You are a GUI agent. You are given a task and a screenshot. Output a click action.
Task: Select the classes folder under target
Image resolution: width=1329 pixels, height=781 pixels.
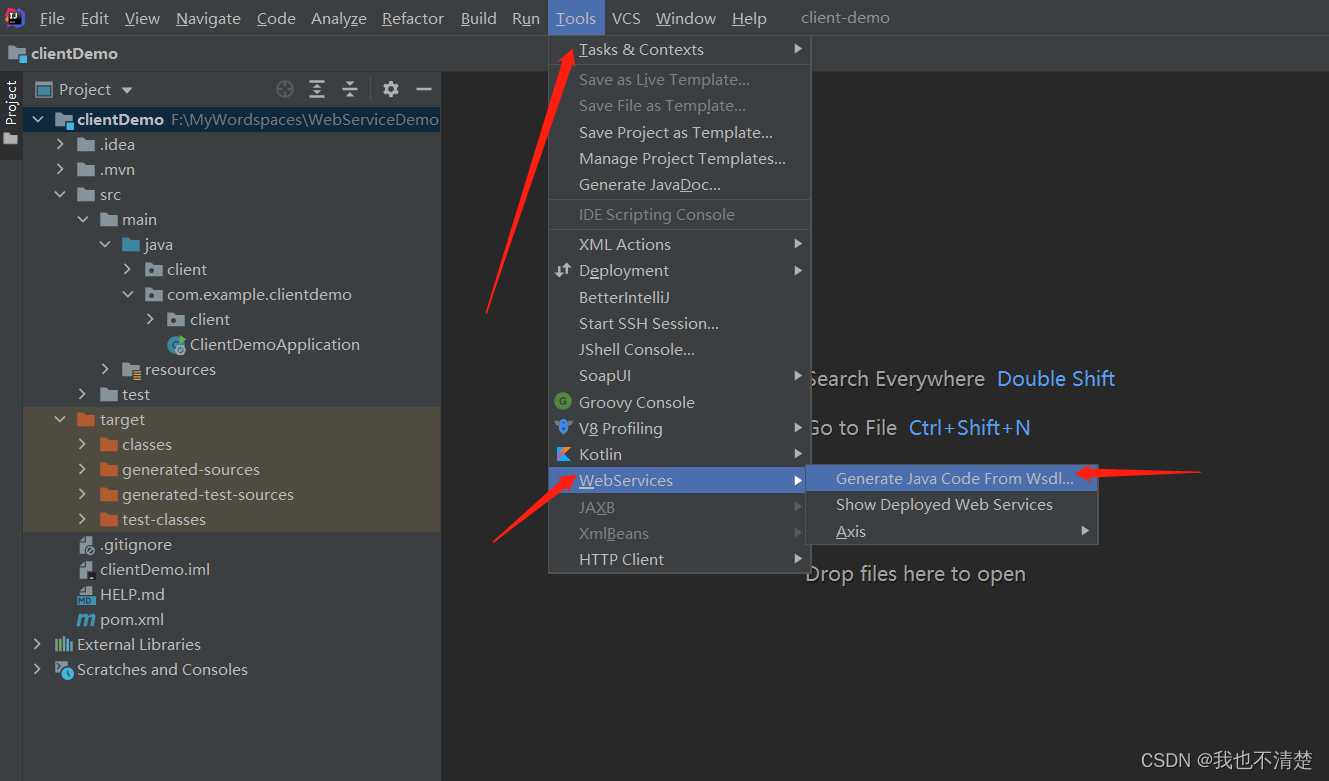(232, 445)
